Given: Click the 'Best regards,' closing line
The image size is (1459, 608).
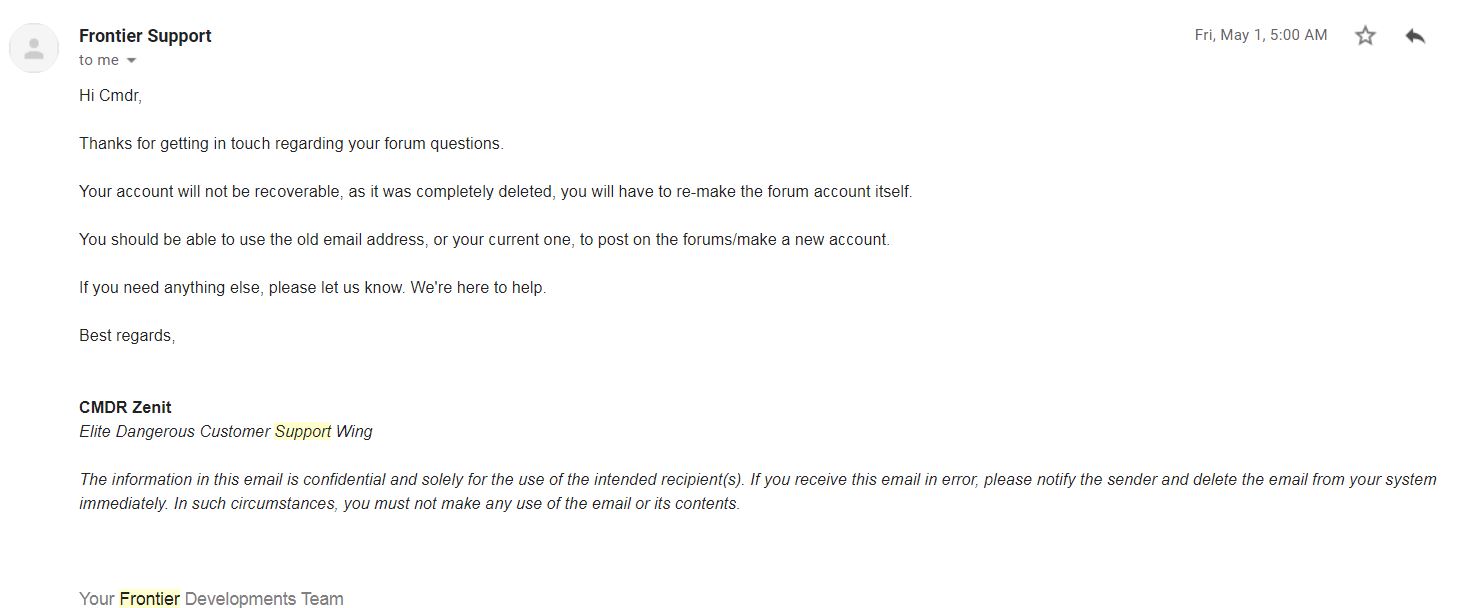Looking at the screenshot, I should tap(127, 336).
